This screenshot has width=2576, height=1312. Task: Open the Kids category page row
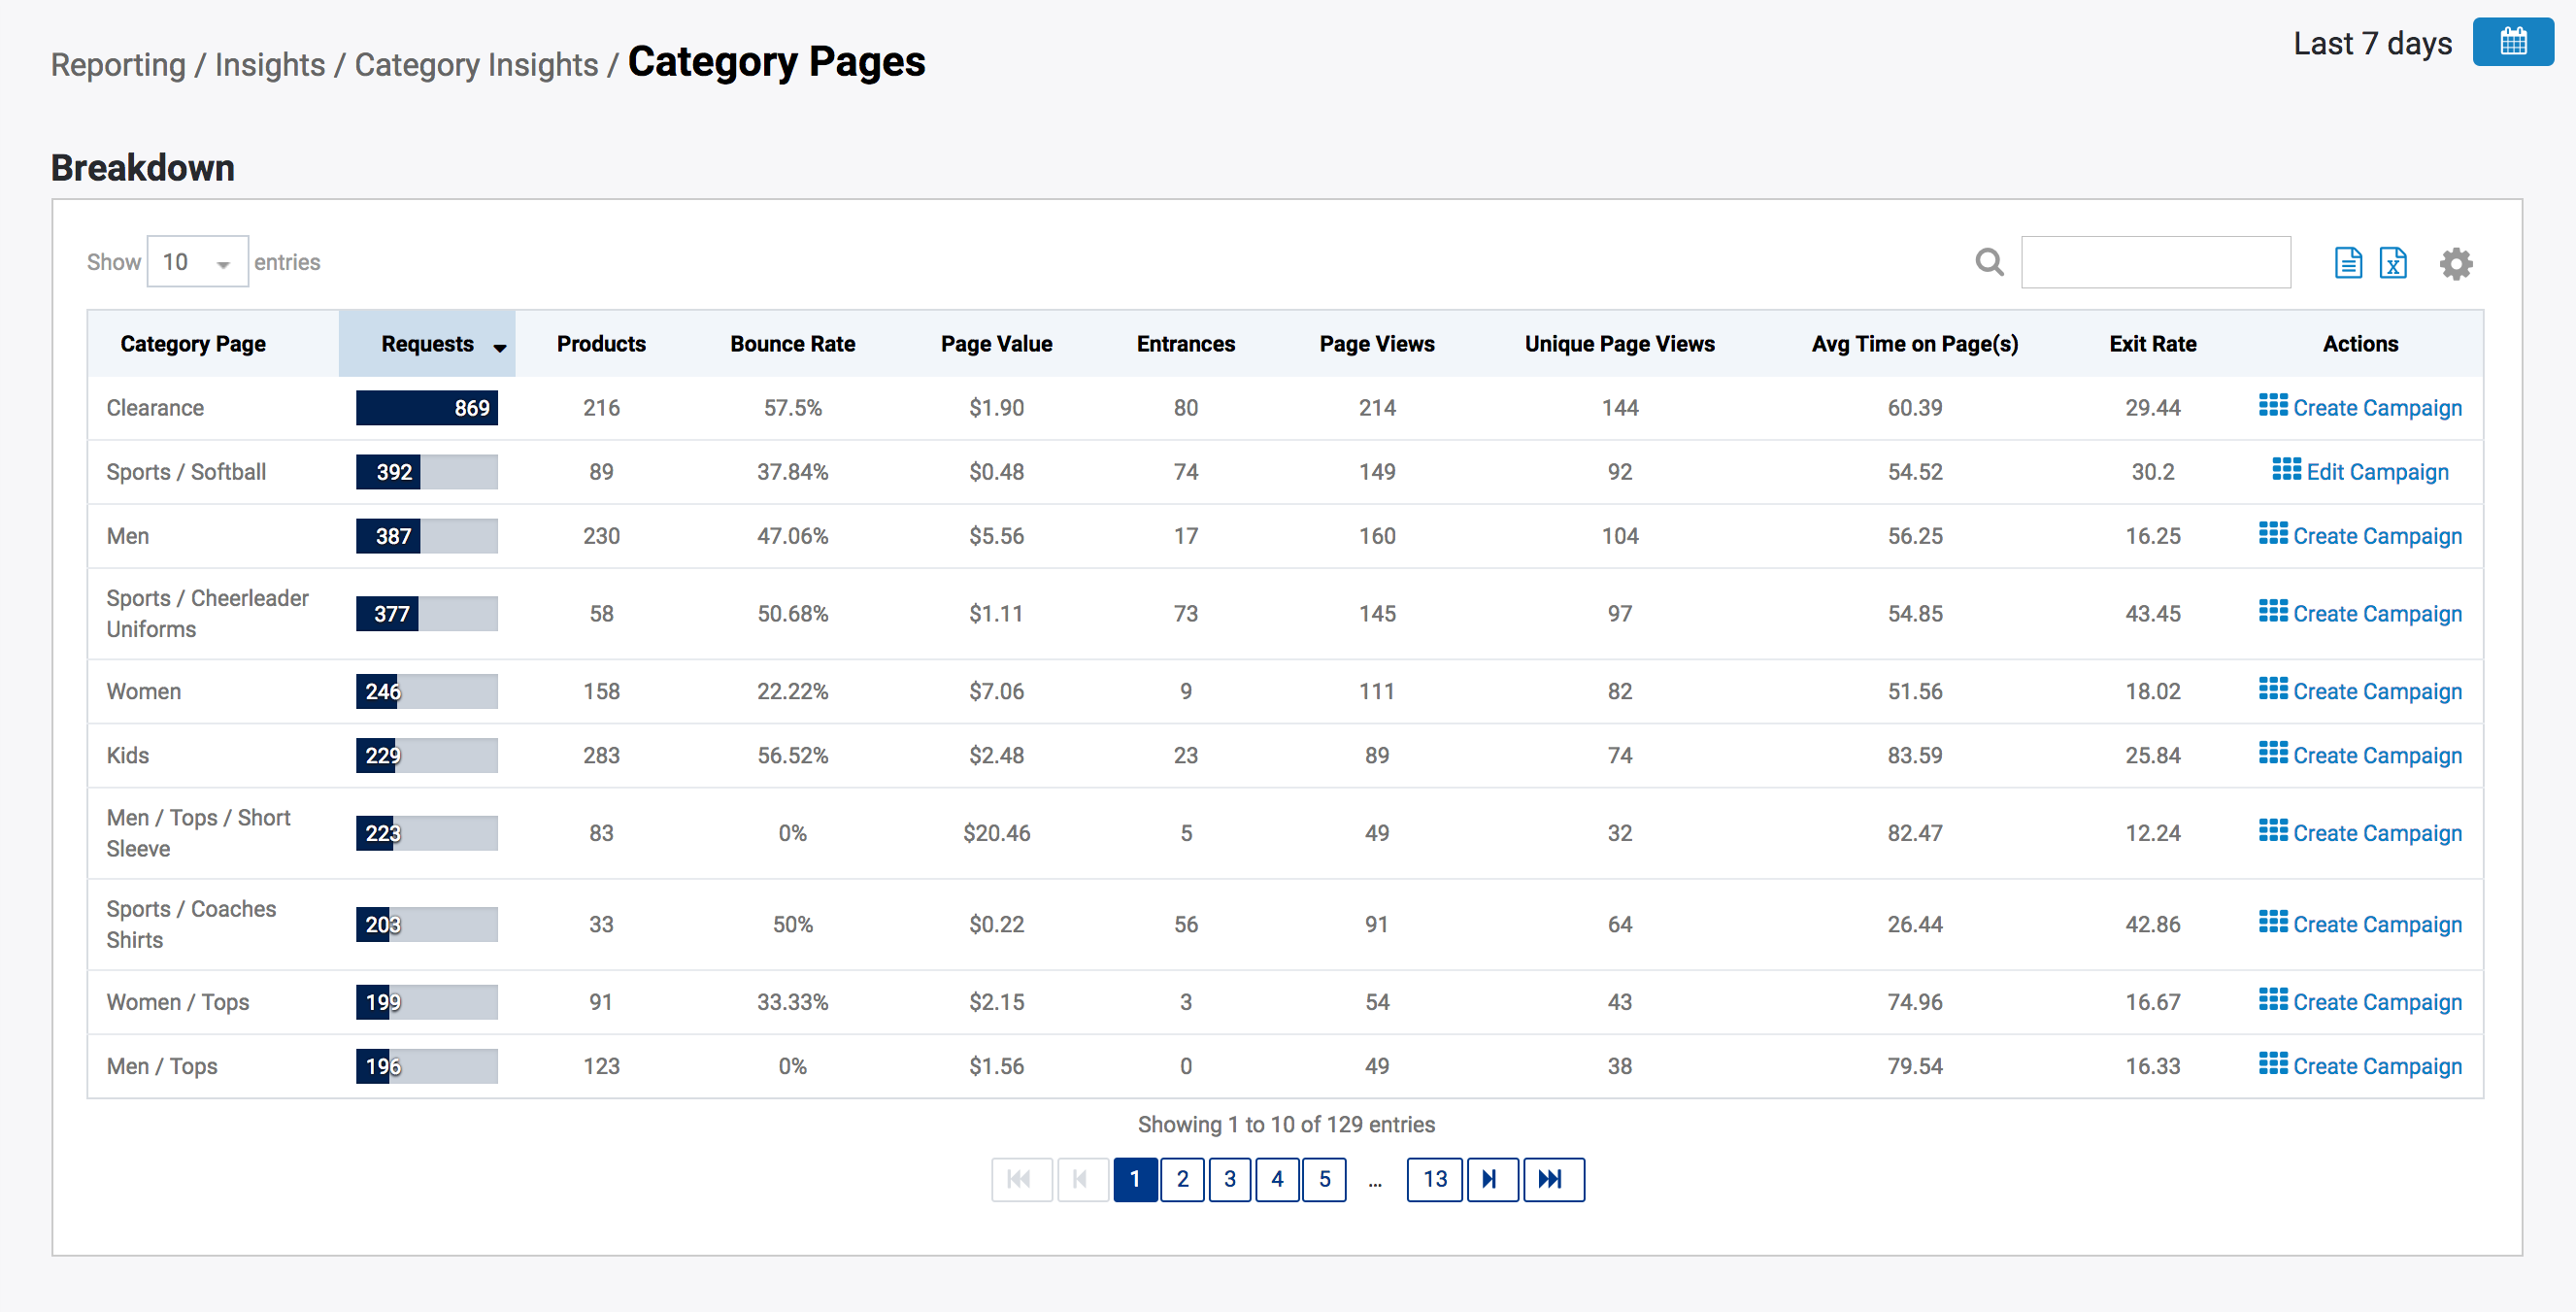pos(127,755)
